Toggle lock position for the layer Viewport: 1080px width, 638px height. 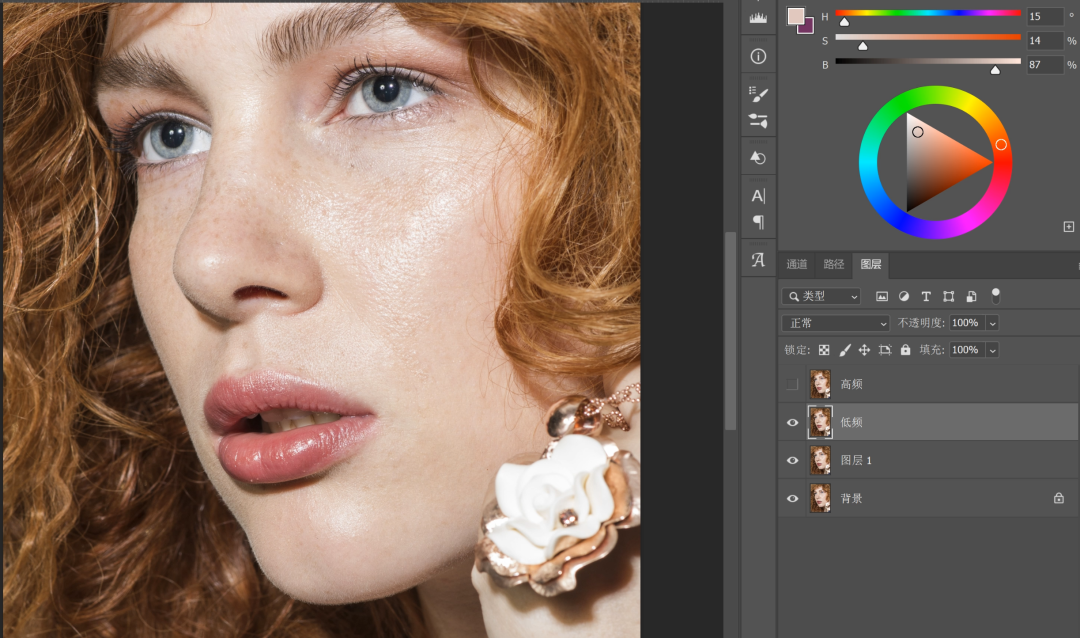864,350
